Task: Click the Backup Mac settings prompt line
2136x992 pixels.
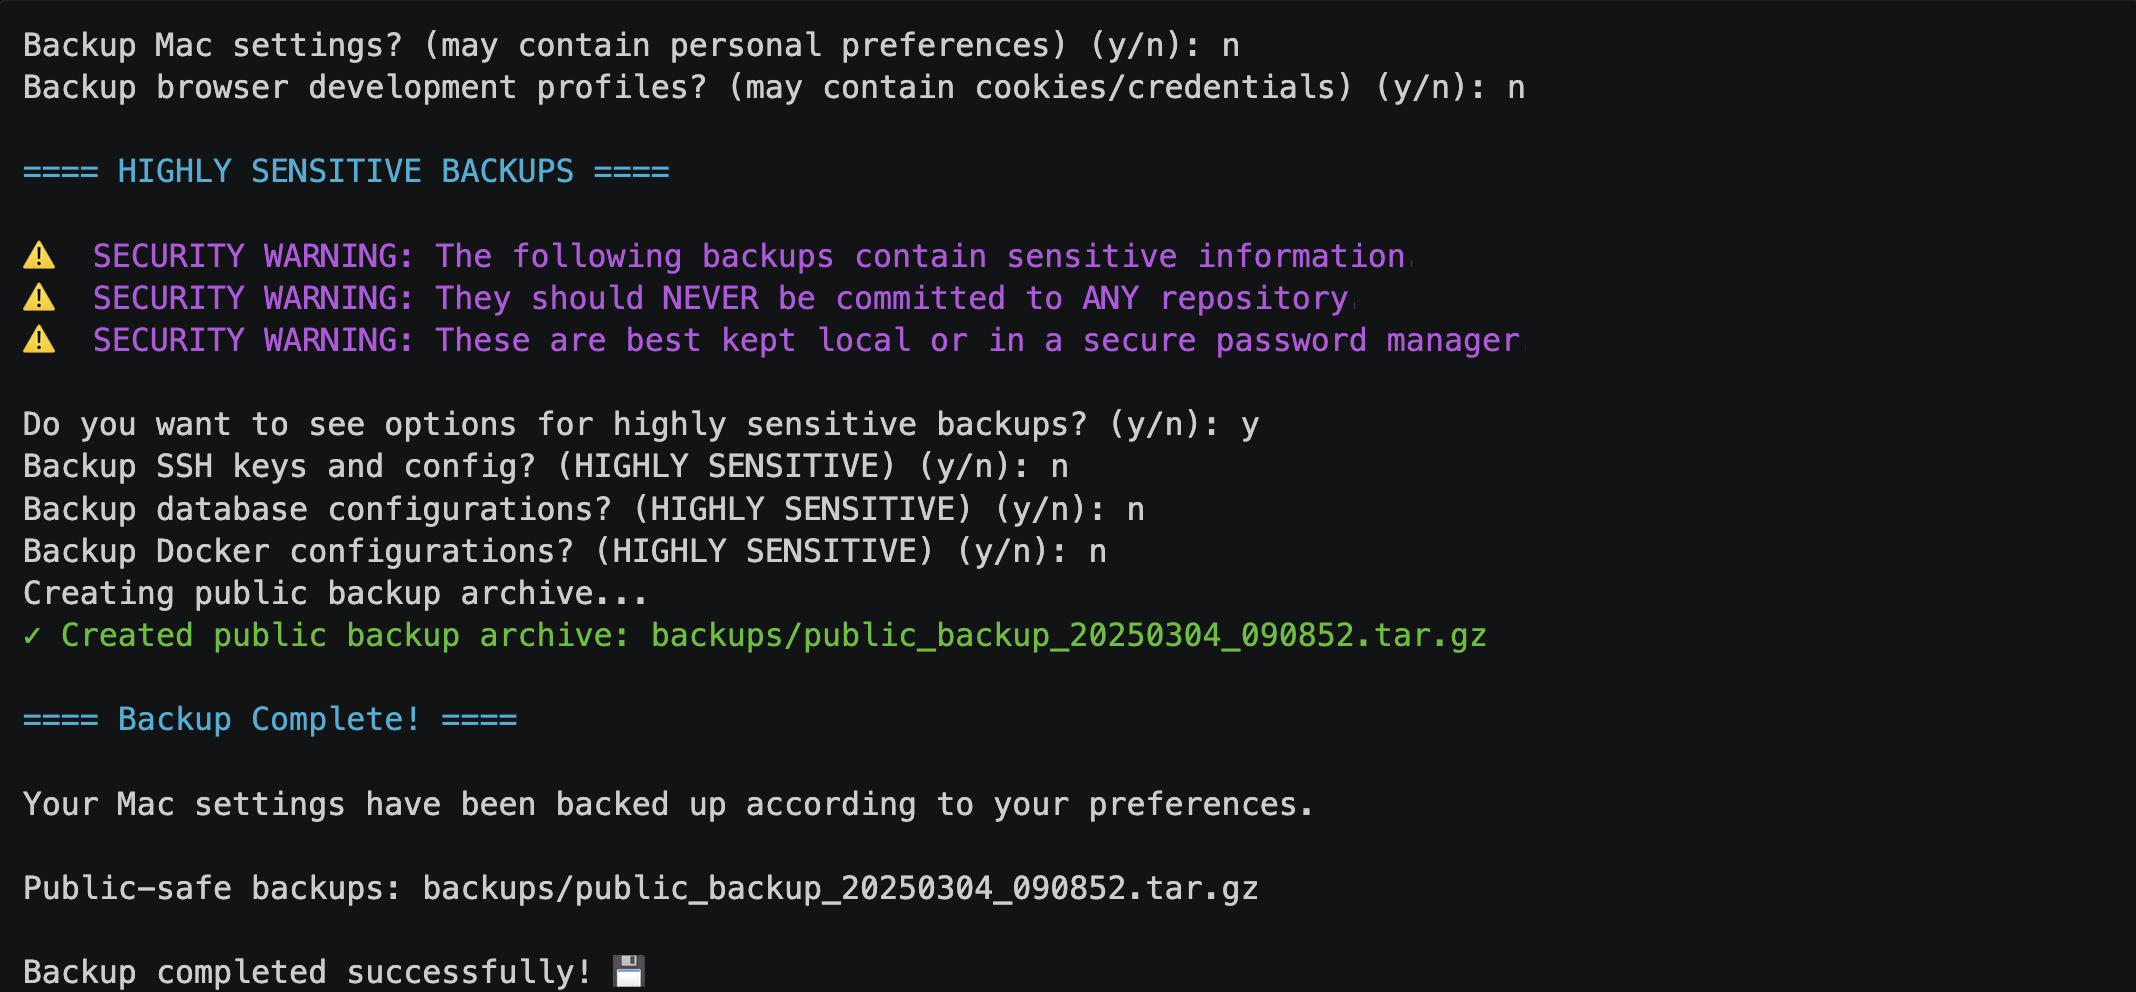Action: click(631, 46)
